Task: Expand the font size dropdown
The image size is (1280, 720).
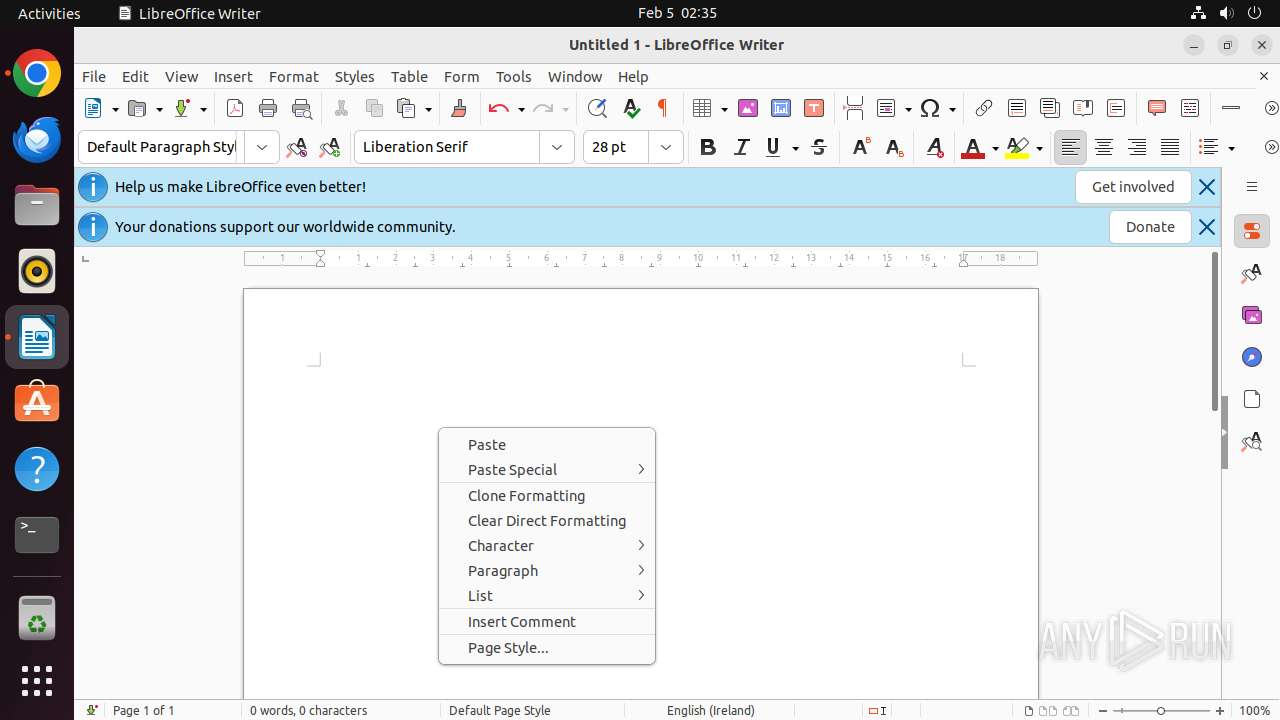Action: [666, 147]
